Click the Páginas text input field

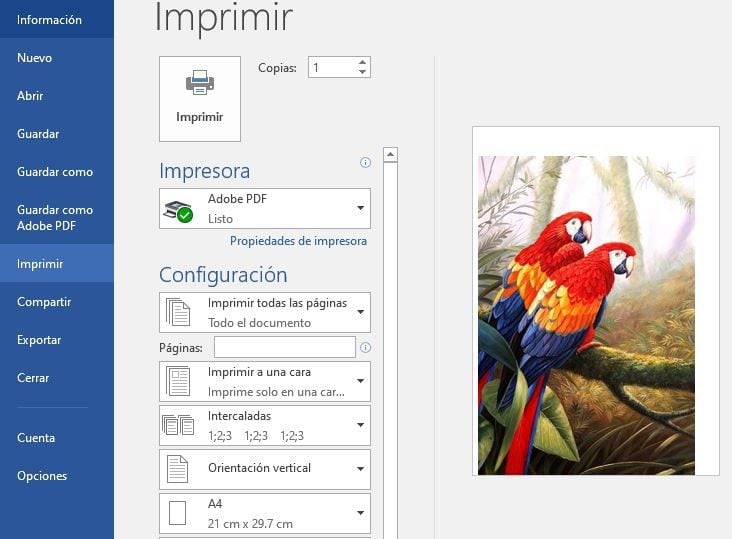pos(284,347)
